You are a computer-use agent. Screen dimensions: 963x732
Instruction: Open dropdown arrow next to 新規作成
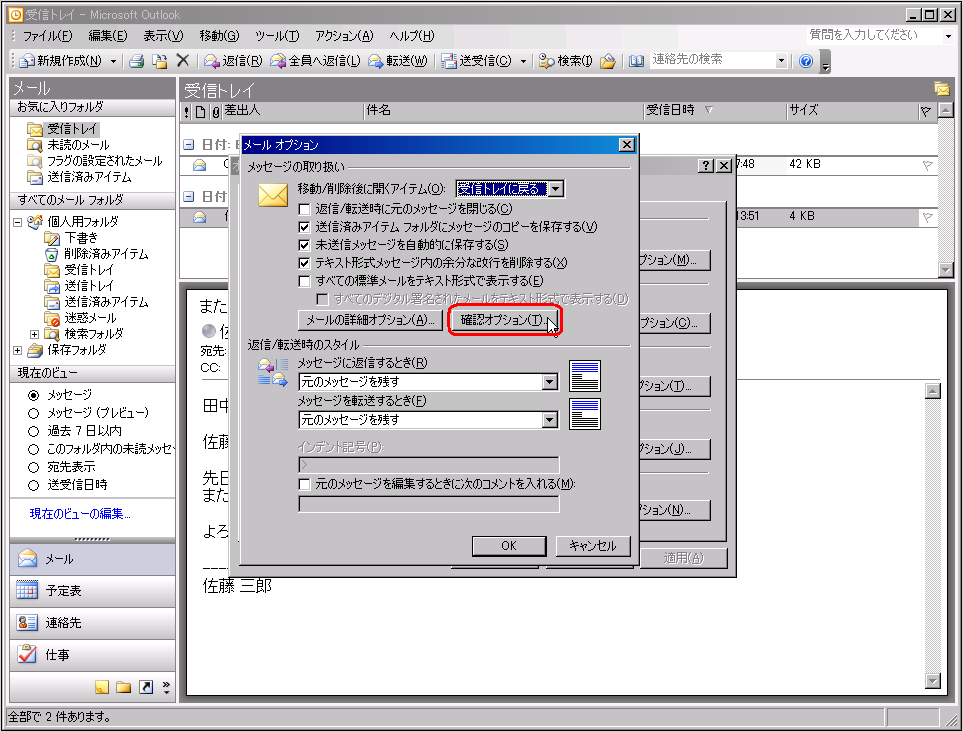pos(113,61)
